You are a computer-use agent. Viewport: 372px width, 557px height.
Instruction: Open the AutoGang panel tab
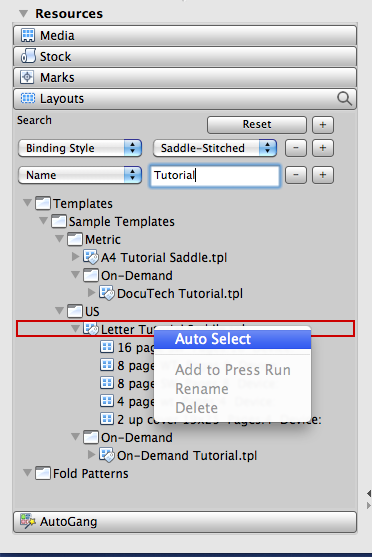185,521
